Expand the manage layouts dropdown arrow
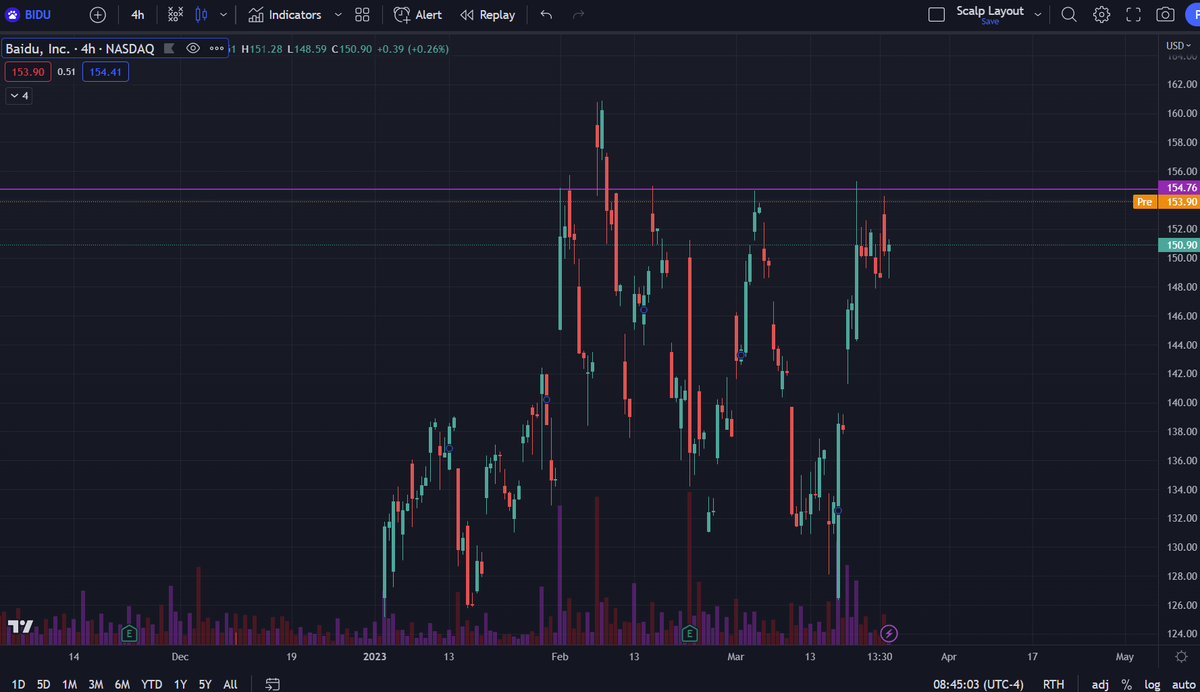Screen dimensions: 1200x692 click(x=1038, y=14)
